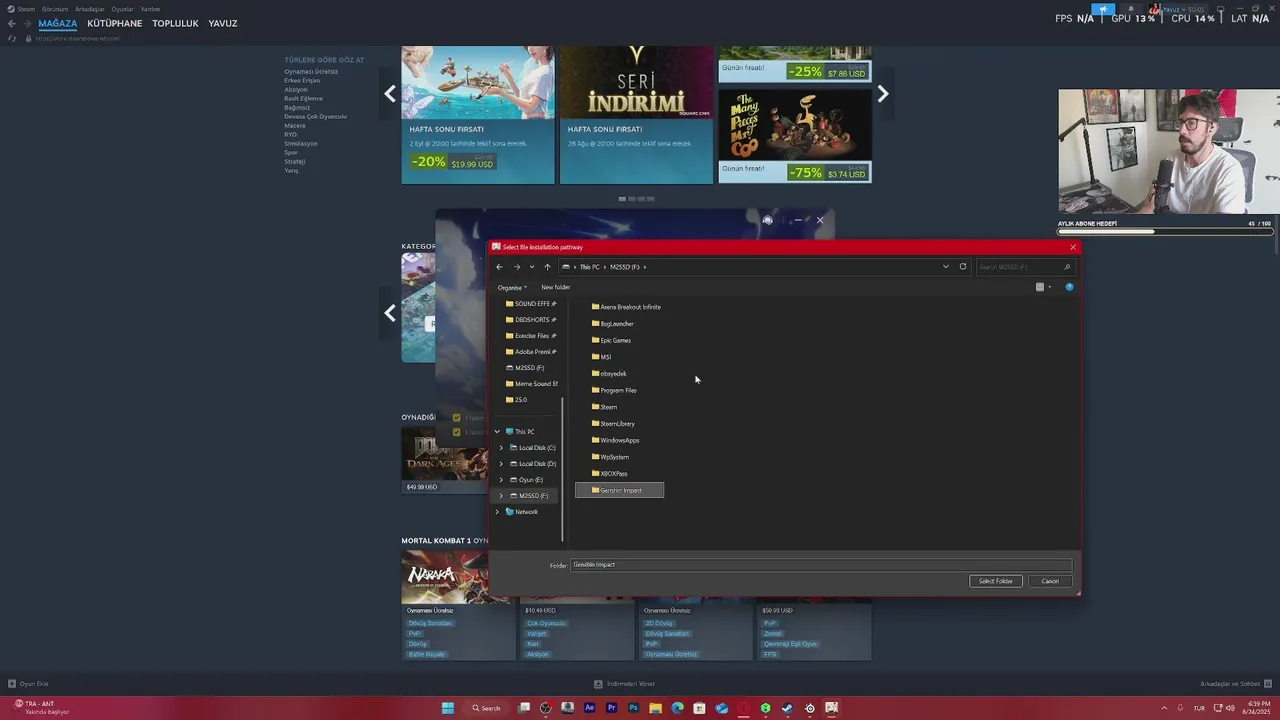The width and height of the screenshot is (1280, 720).
Task: Open Photoshop from taskbar
Action: (633, 708)
